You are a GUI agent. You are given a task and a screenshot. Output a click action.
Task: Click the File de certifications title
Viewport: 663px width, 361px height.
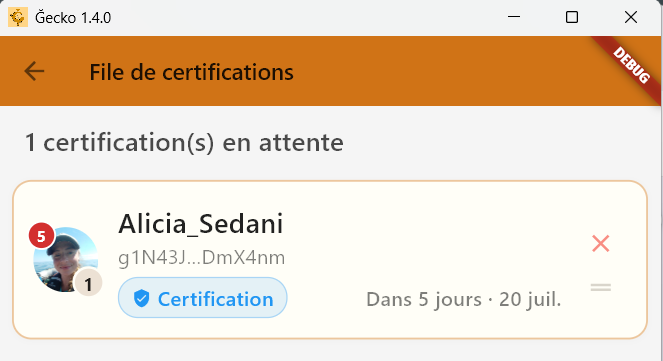192,72
